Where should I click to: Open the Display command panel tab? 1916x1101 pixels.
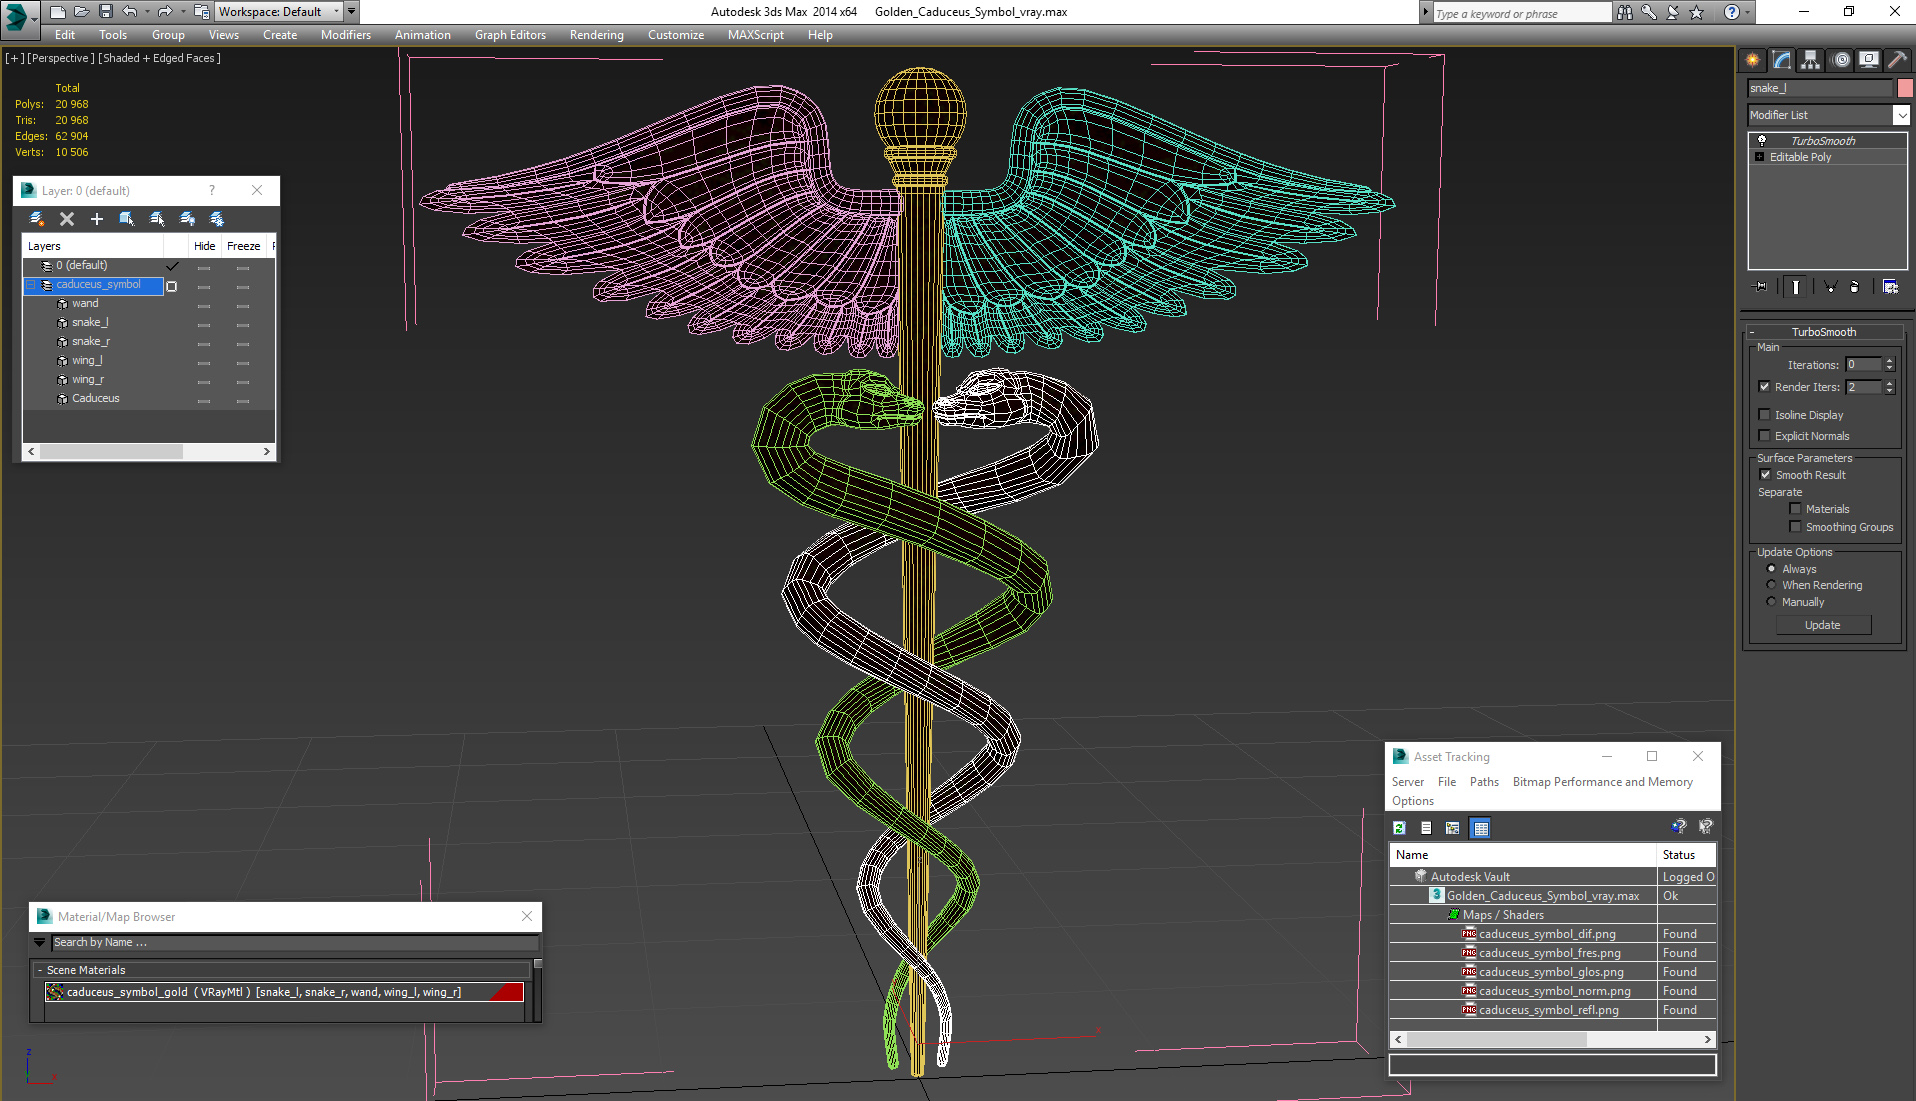[x=1869, y=60]
